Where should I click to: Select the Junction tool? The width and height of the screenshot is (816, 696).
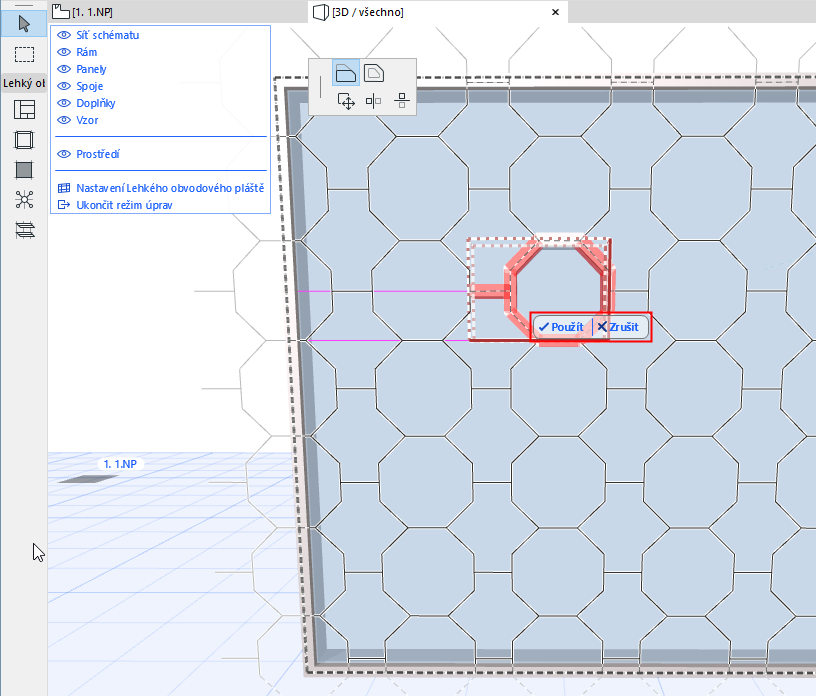(x=24, y=199)
